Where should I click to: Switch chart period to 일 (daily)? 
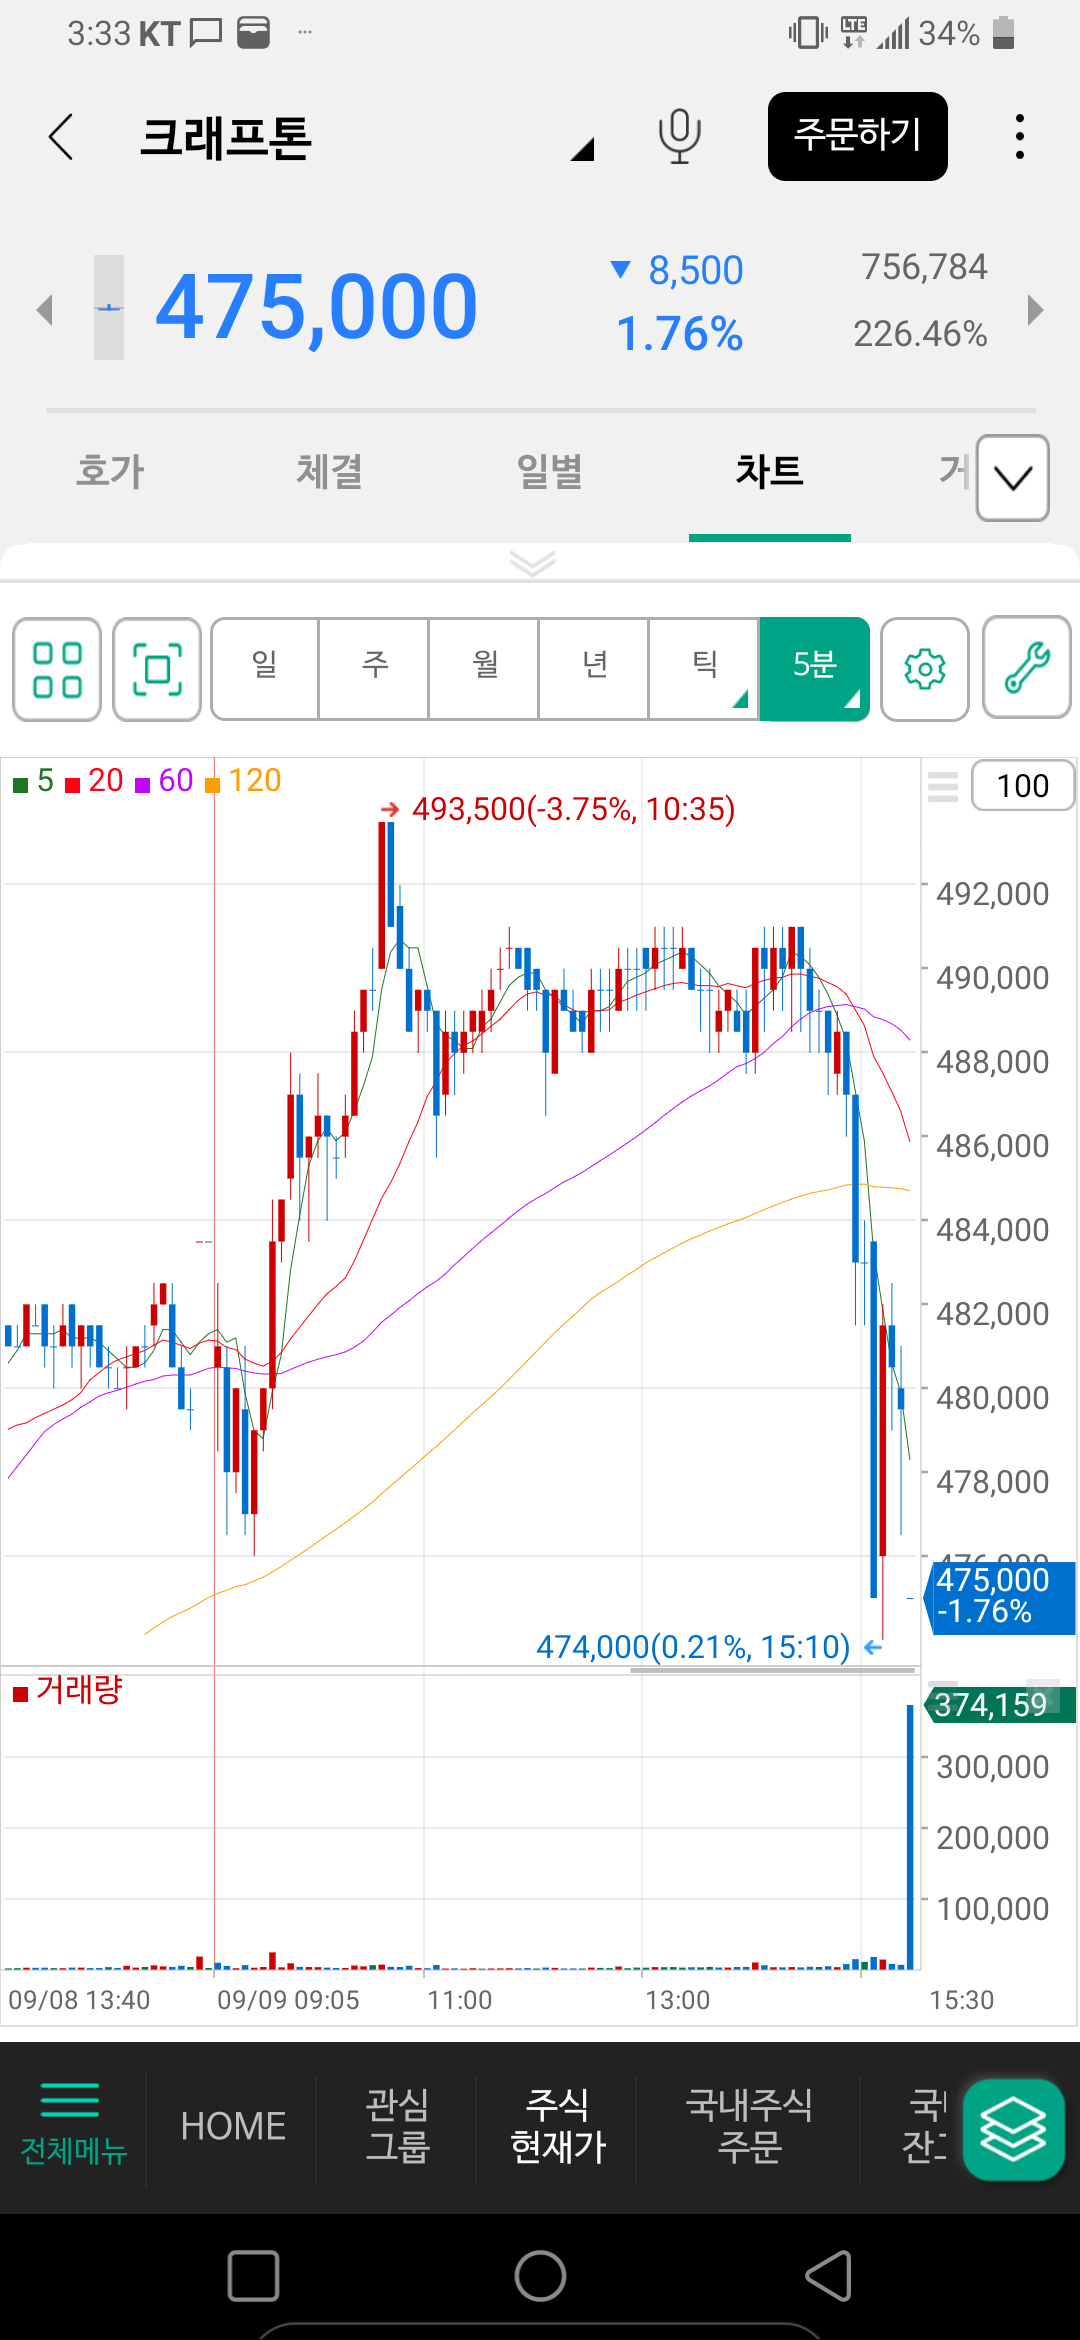[265, 667]
